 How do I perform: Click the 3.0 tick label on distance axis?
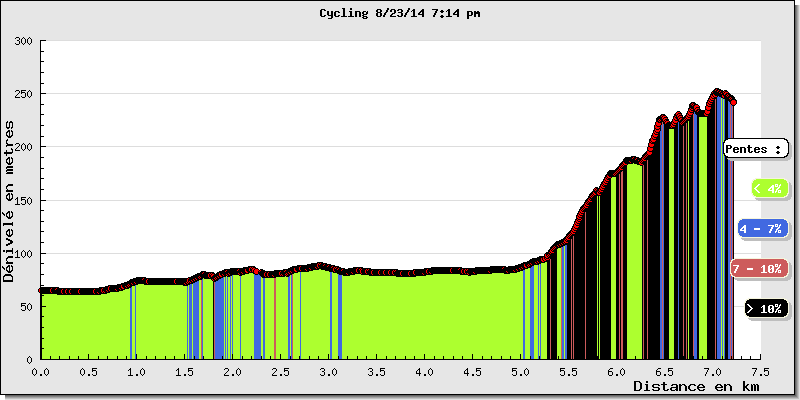329,372
